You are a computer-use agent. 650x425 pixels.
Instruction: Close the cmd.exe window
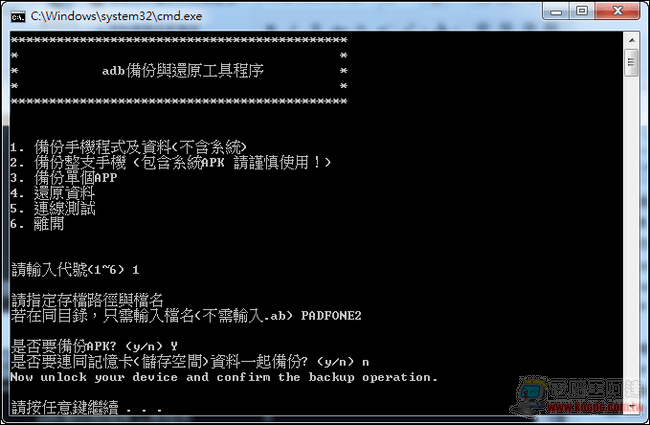pos(617,11)
